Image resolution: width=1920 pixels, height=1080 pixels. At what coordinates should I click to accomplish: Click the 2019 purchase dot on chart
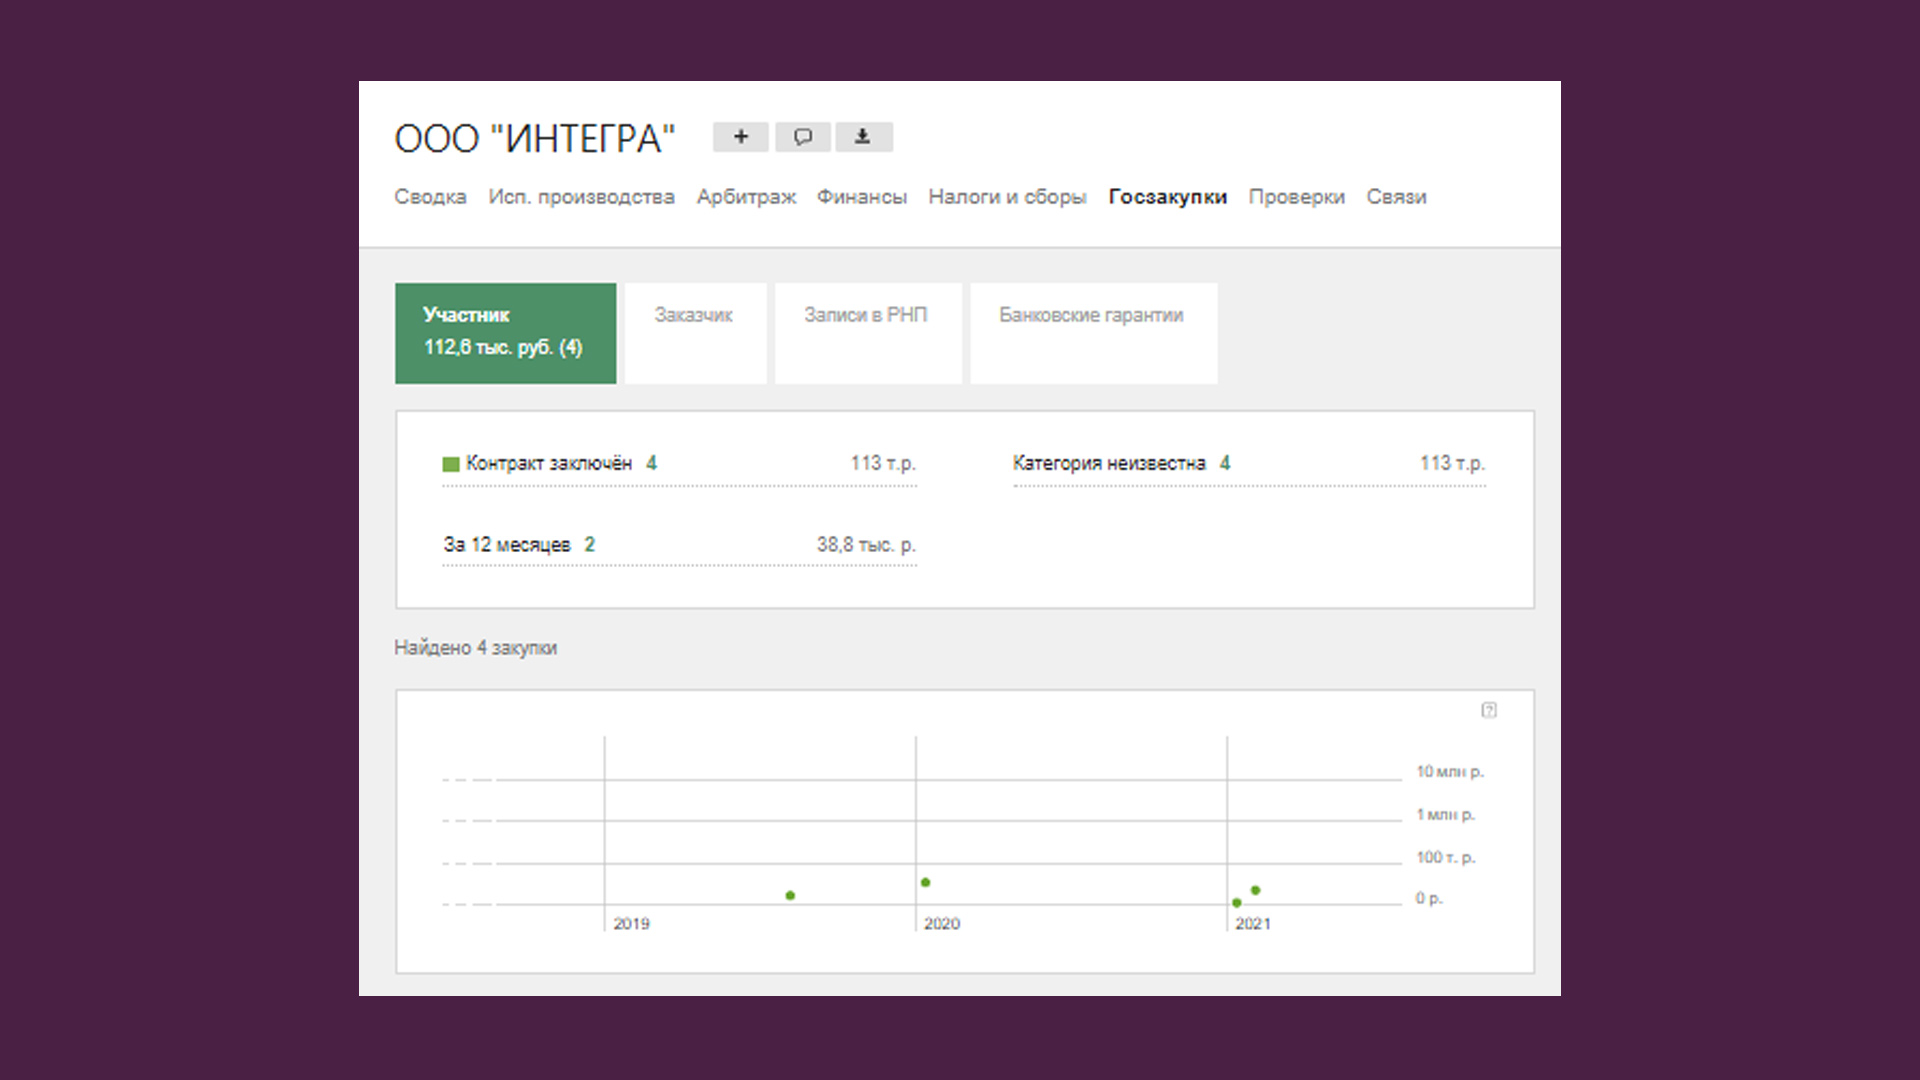(790, 895)
